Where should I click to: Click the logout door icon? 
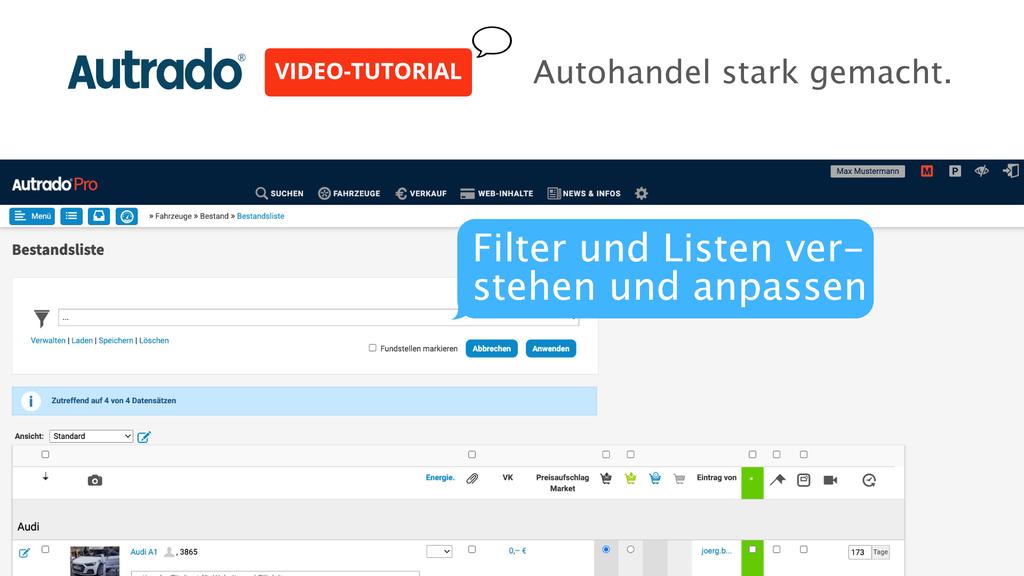click(x=1010, y=171)
